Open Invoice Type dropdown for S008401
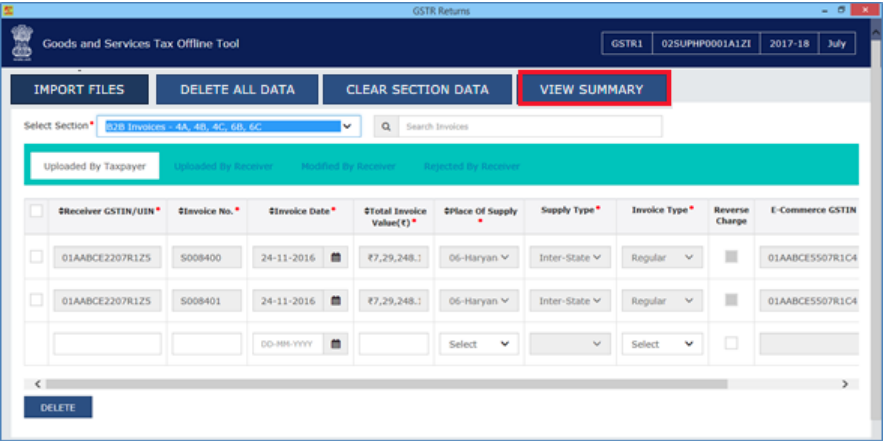884x441 pixels. [x=662, y=301]
